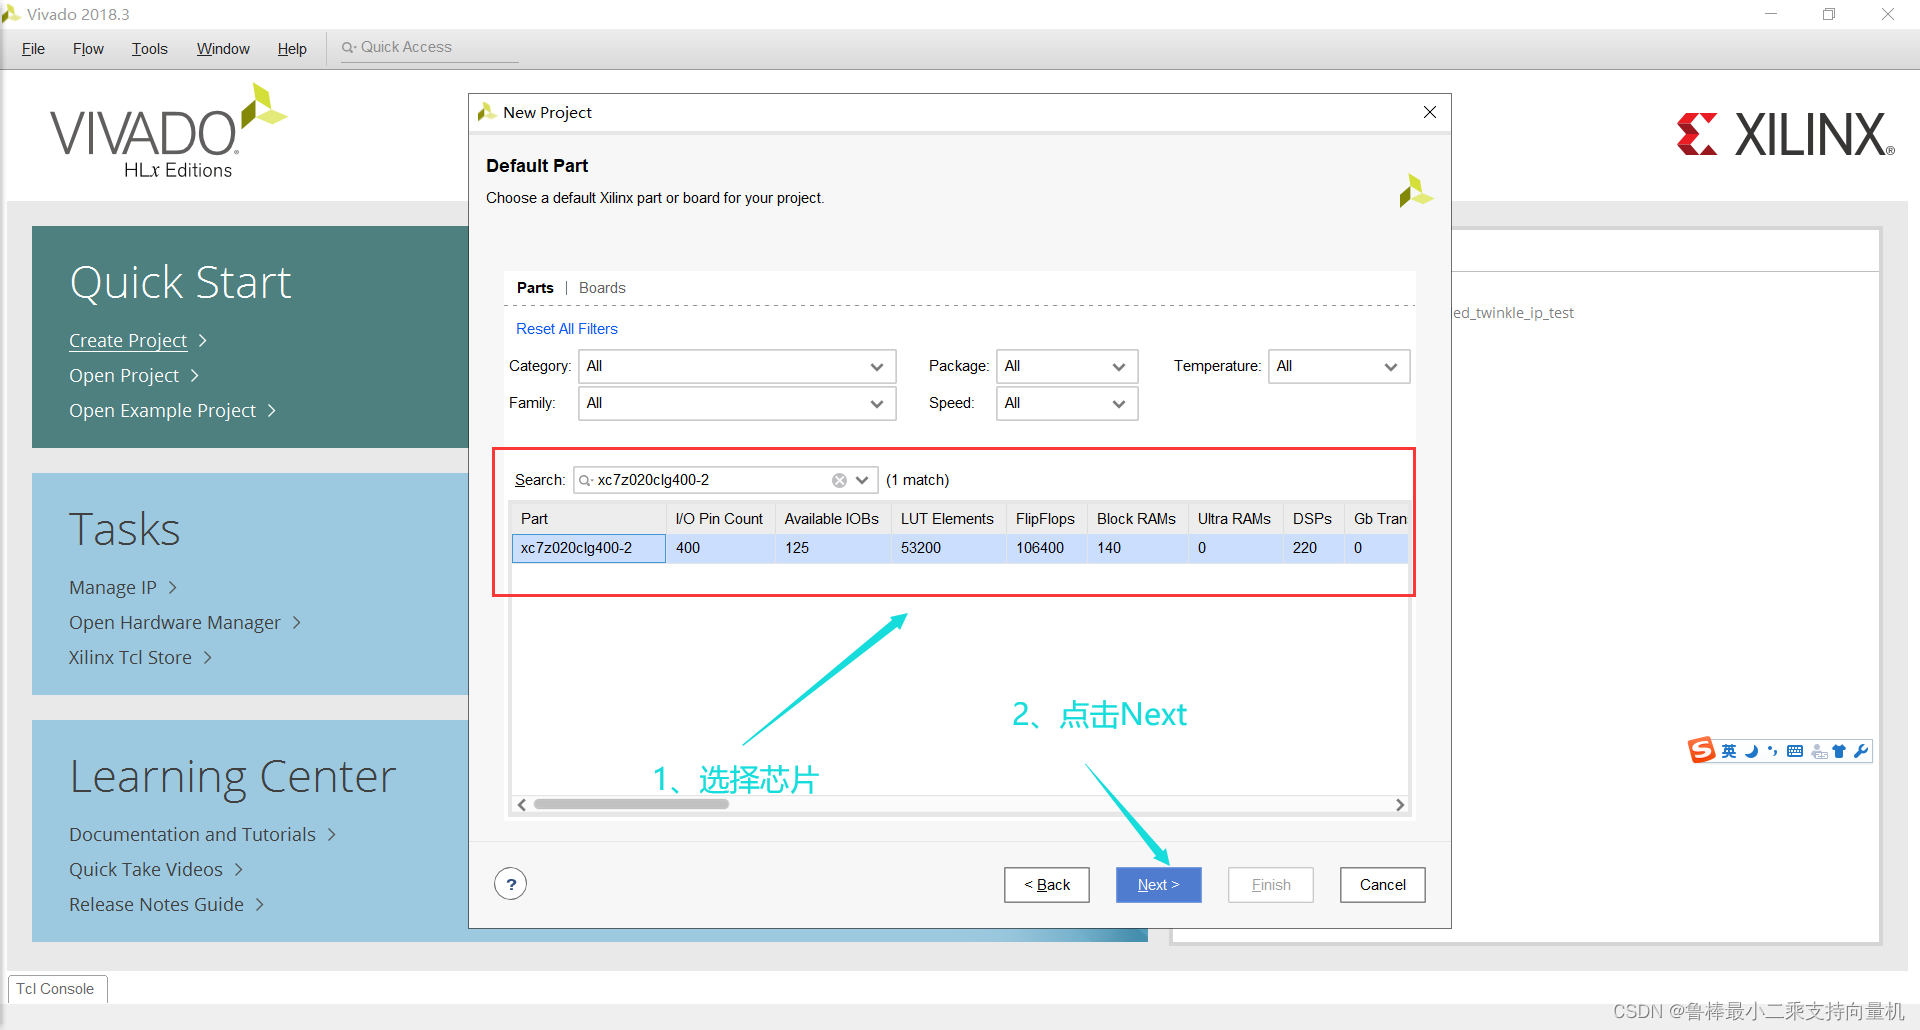
Task: Toggle Sogou English/Chinese mode icon
Action: coord(1729,751)
